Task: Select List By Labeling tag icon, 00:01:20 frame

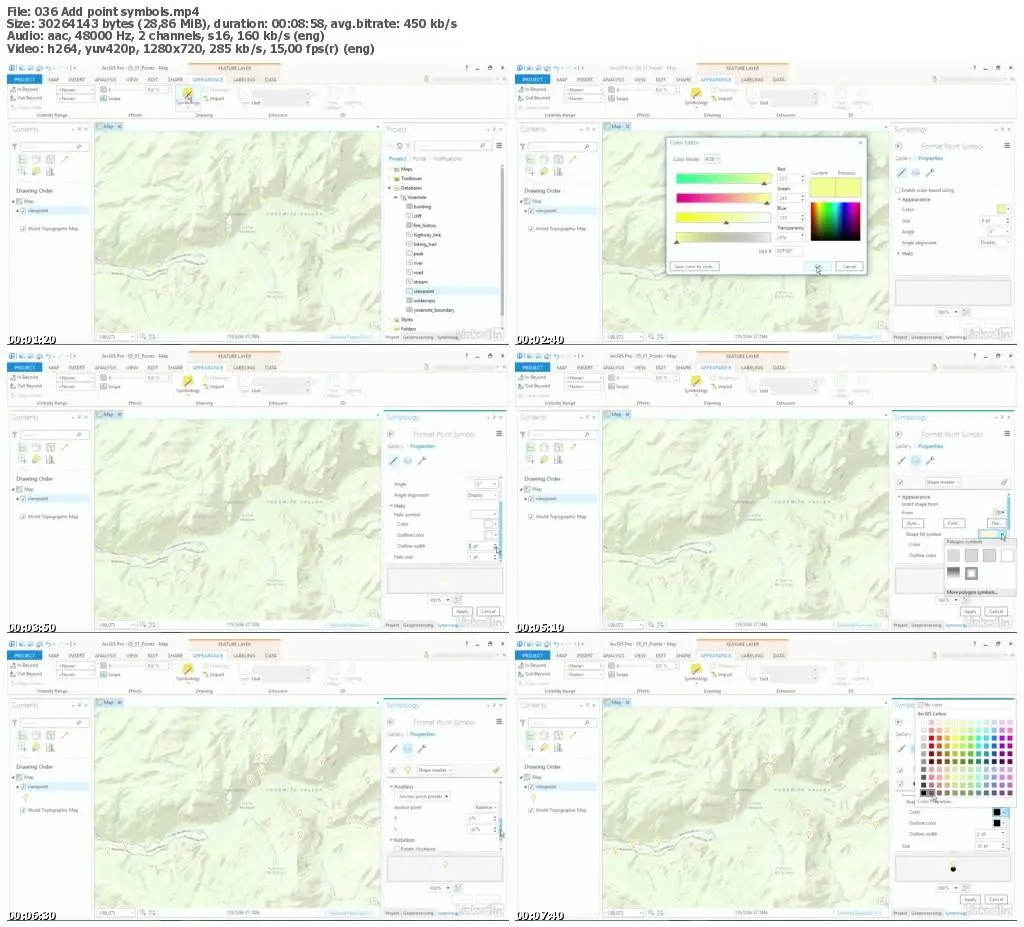Action: [x=37, y=171]
